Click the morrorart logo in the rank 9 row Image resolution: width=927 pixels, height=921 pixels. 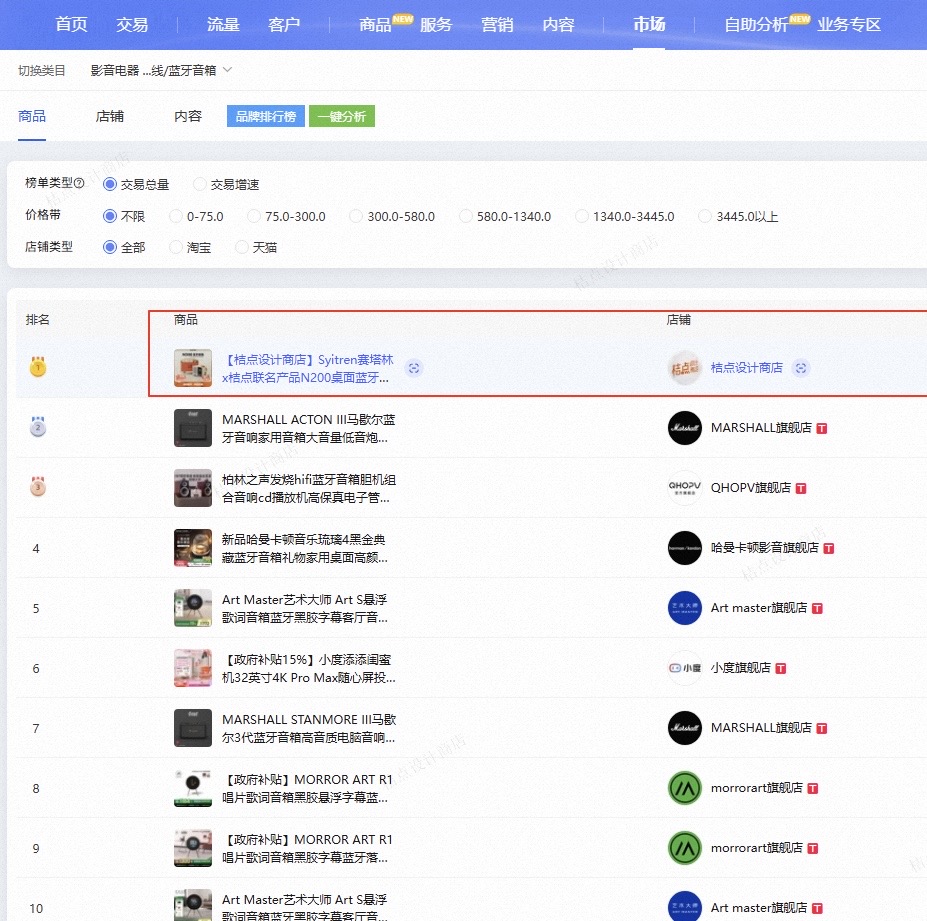685,848
